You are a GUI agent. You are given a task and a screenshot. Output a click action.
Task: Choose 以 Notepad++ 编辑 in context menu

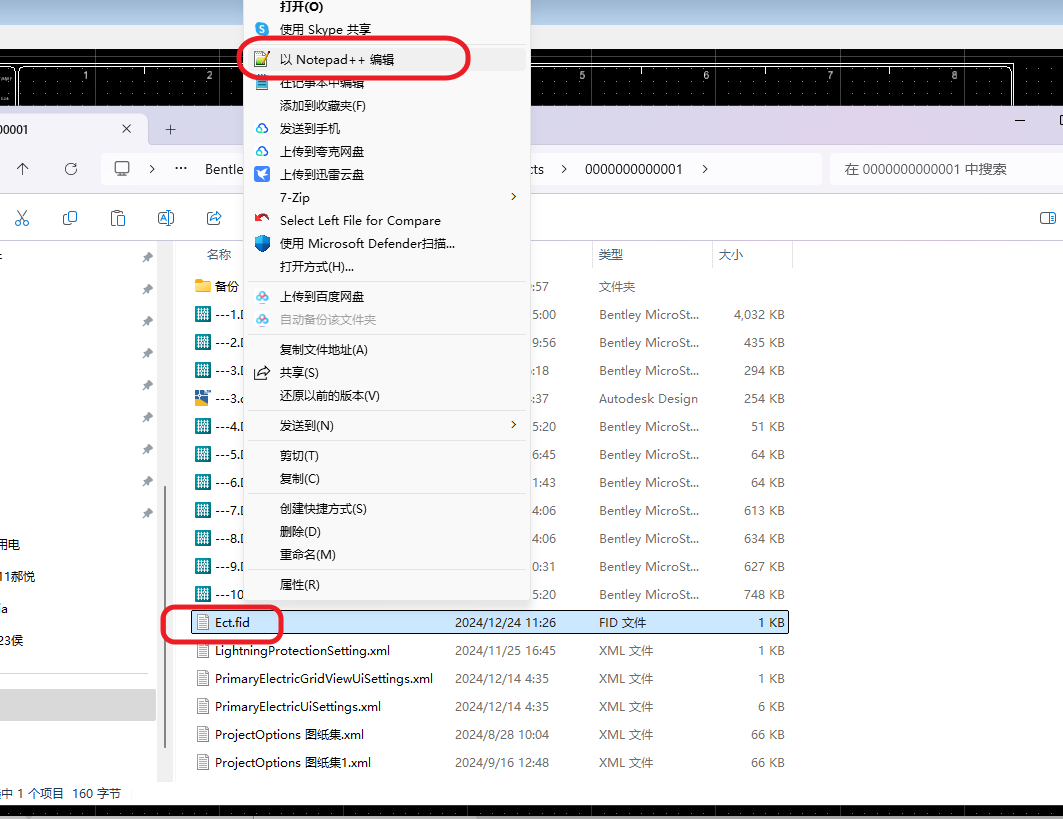pos(386,60)
